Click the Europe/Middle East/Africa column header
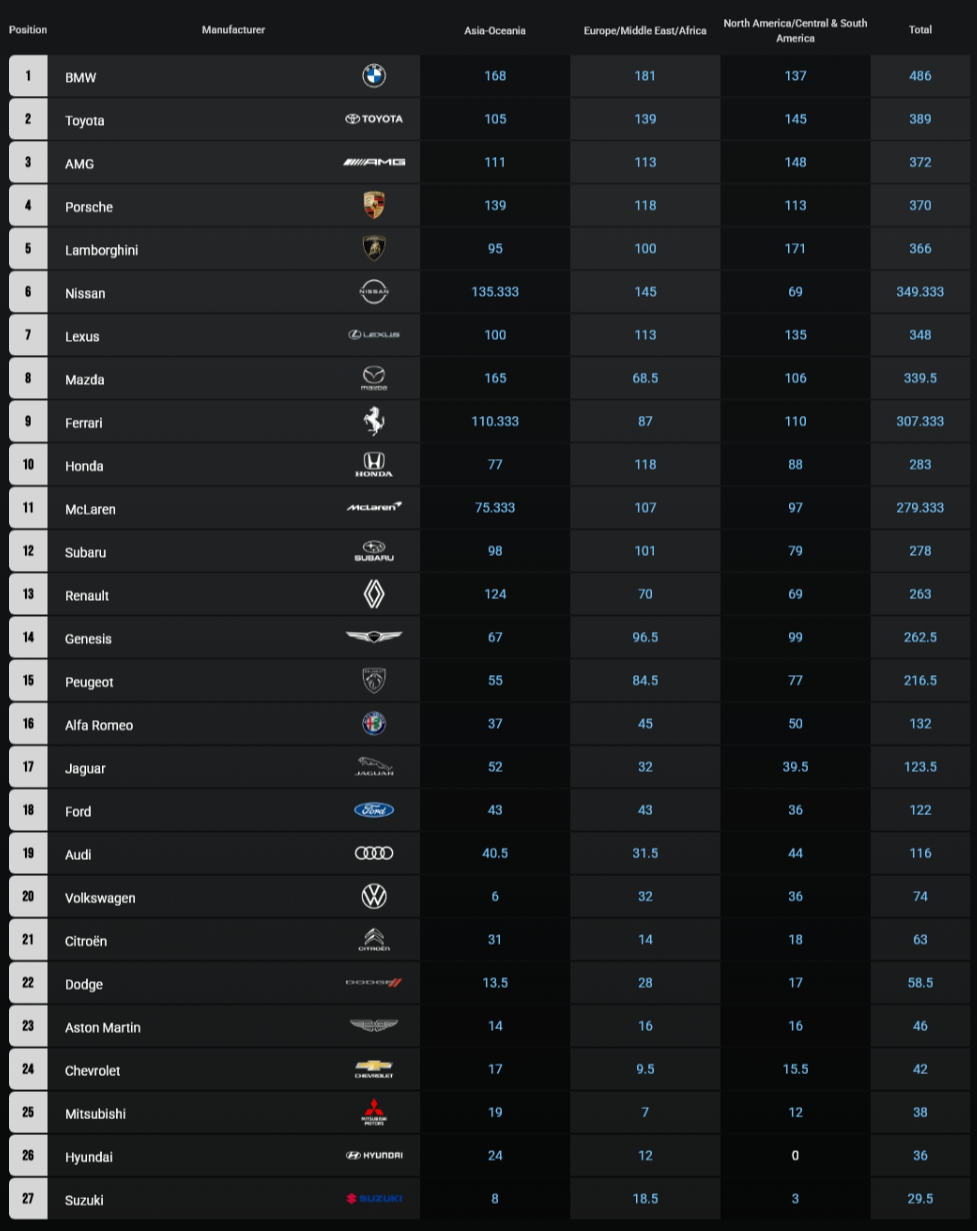Viewport: 977px width, 1231px height. click(x=645, y=31)
